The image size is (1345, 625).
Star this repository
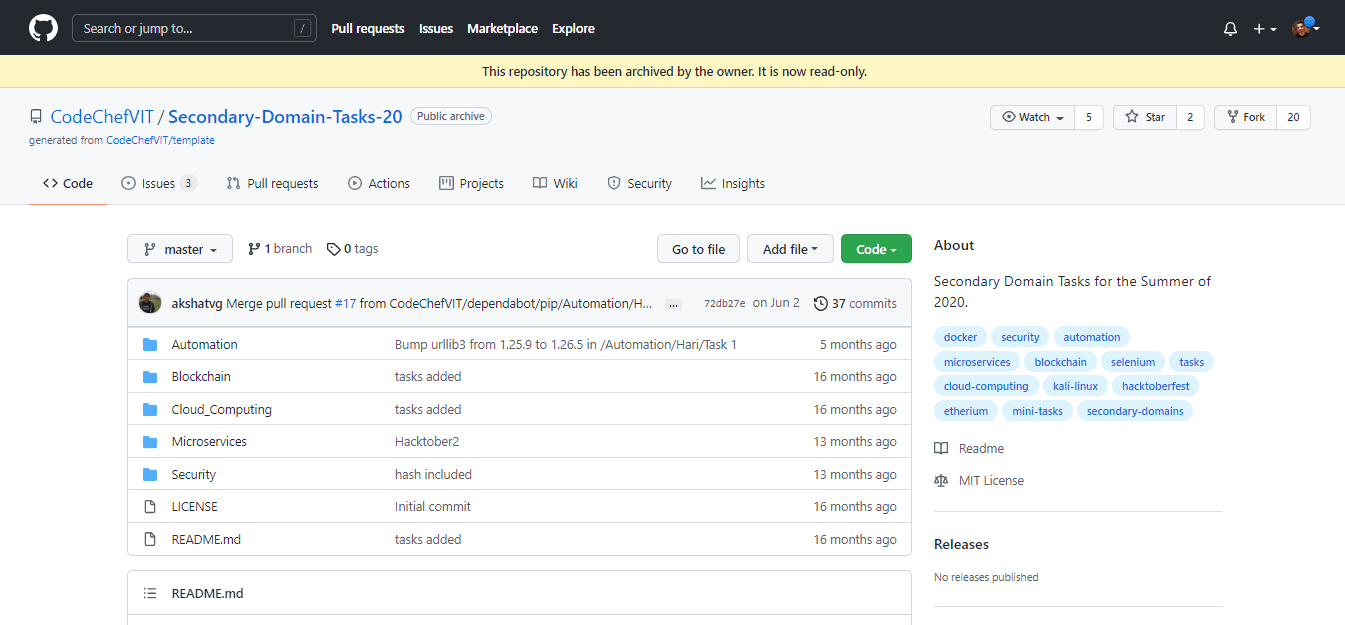click(x=1145, y=117)
